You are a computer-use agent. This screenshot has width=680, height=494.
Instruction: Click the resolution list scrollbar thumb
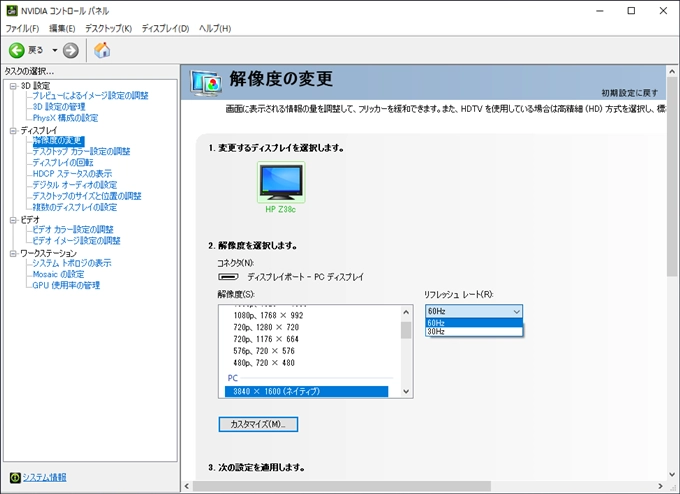point(406,330)
